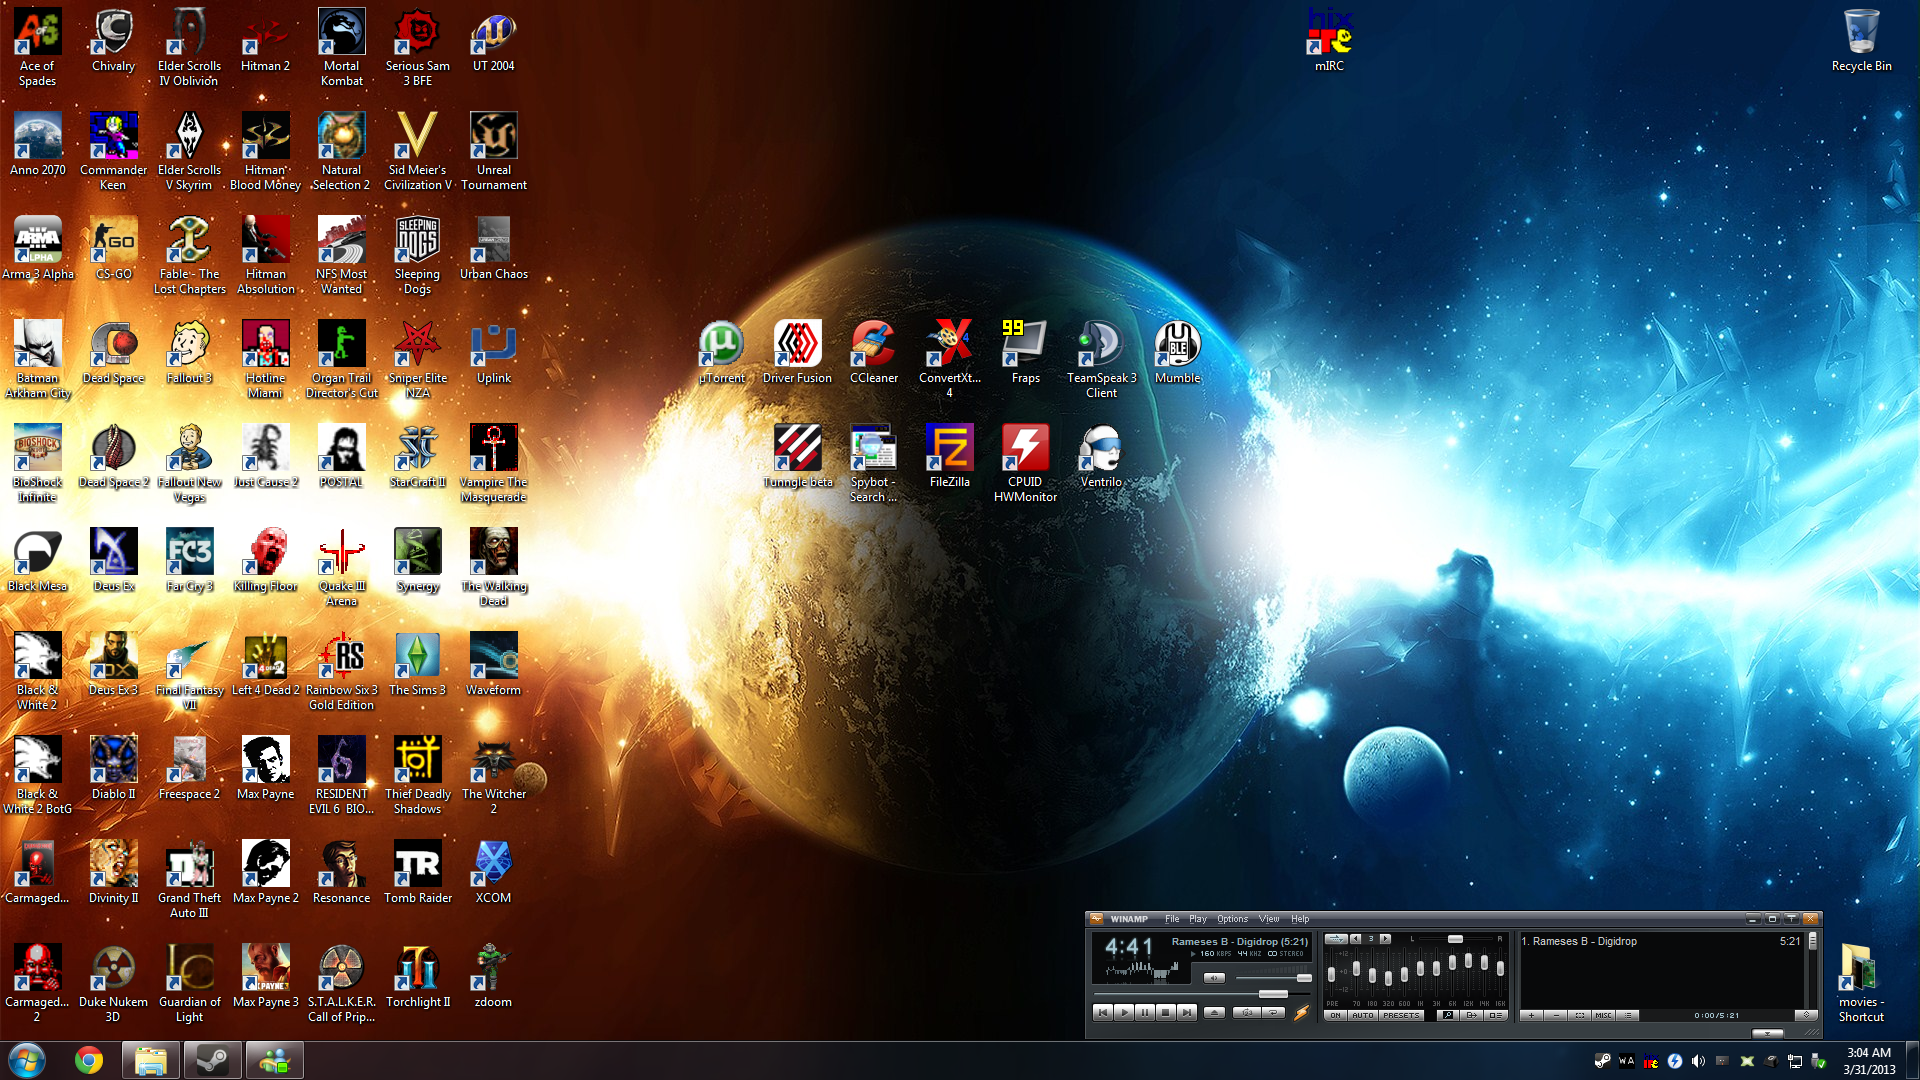The image size is (1920, 1080).
Task: Pause the track in Winamp
Action: click(x=1145, y=1013)
